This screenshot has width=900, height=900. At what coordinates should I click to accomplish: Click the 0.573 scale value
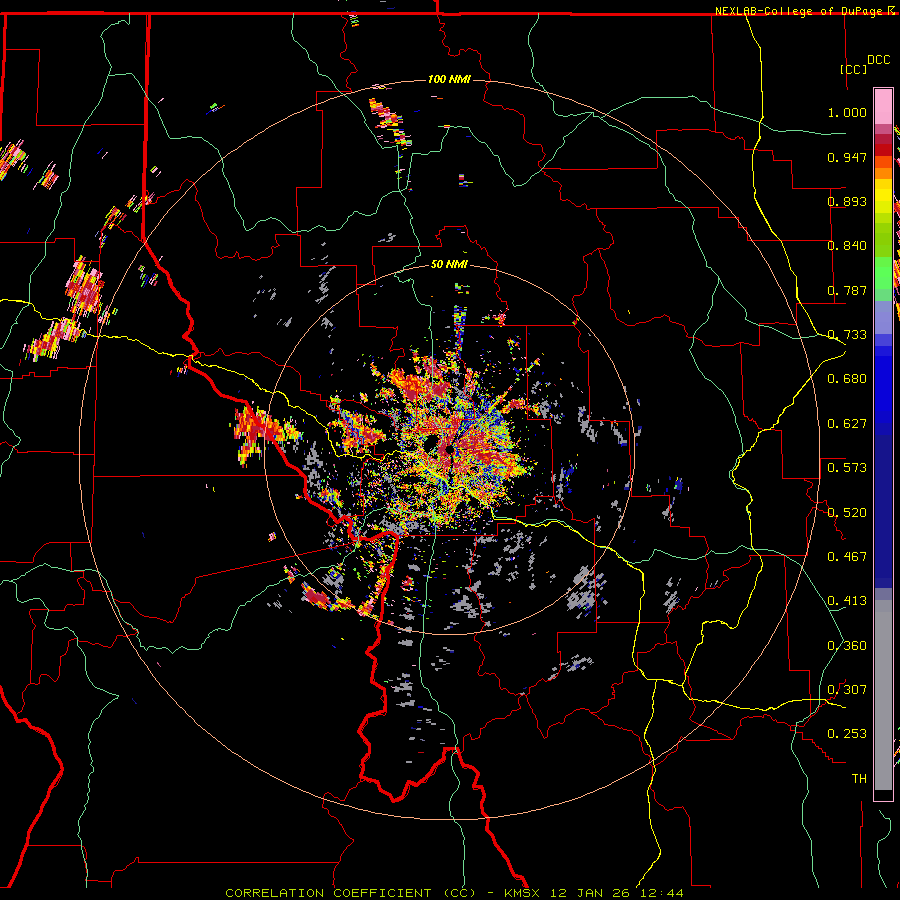(x=847, y=468)
